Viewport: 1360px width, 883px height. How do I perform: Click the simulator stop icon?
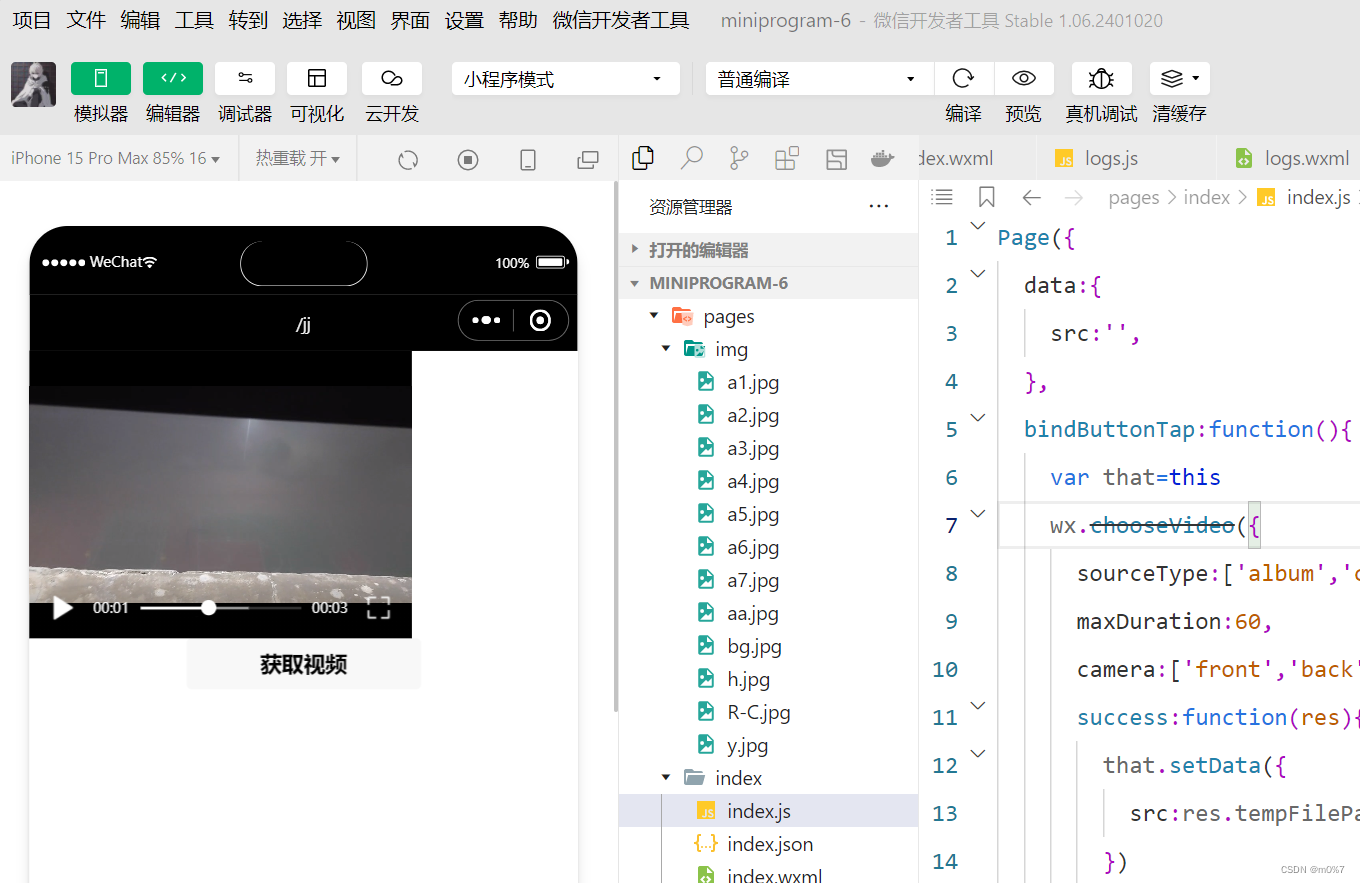pyautogui.click(x=467, y=160)
